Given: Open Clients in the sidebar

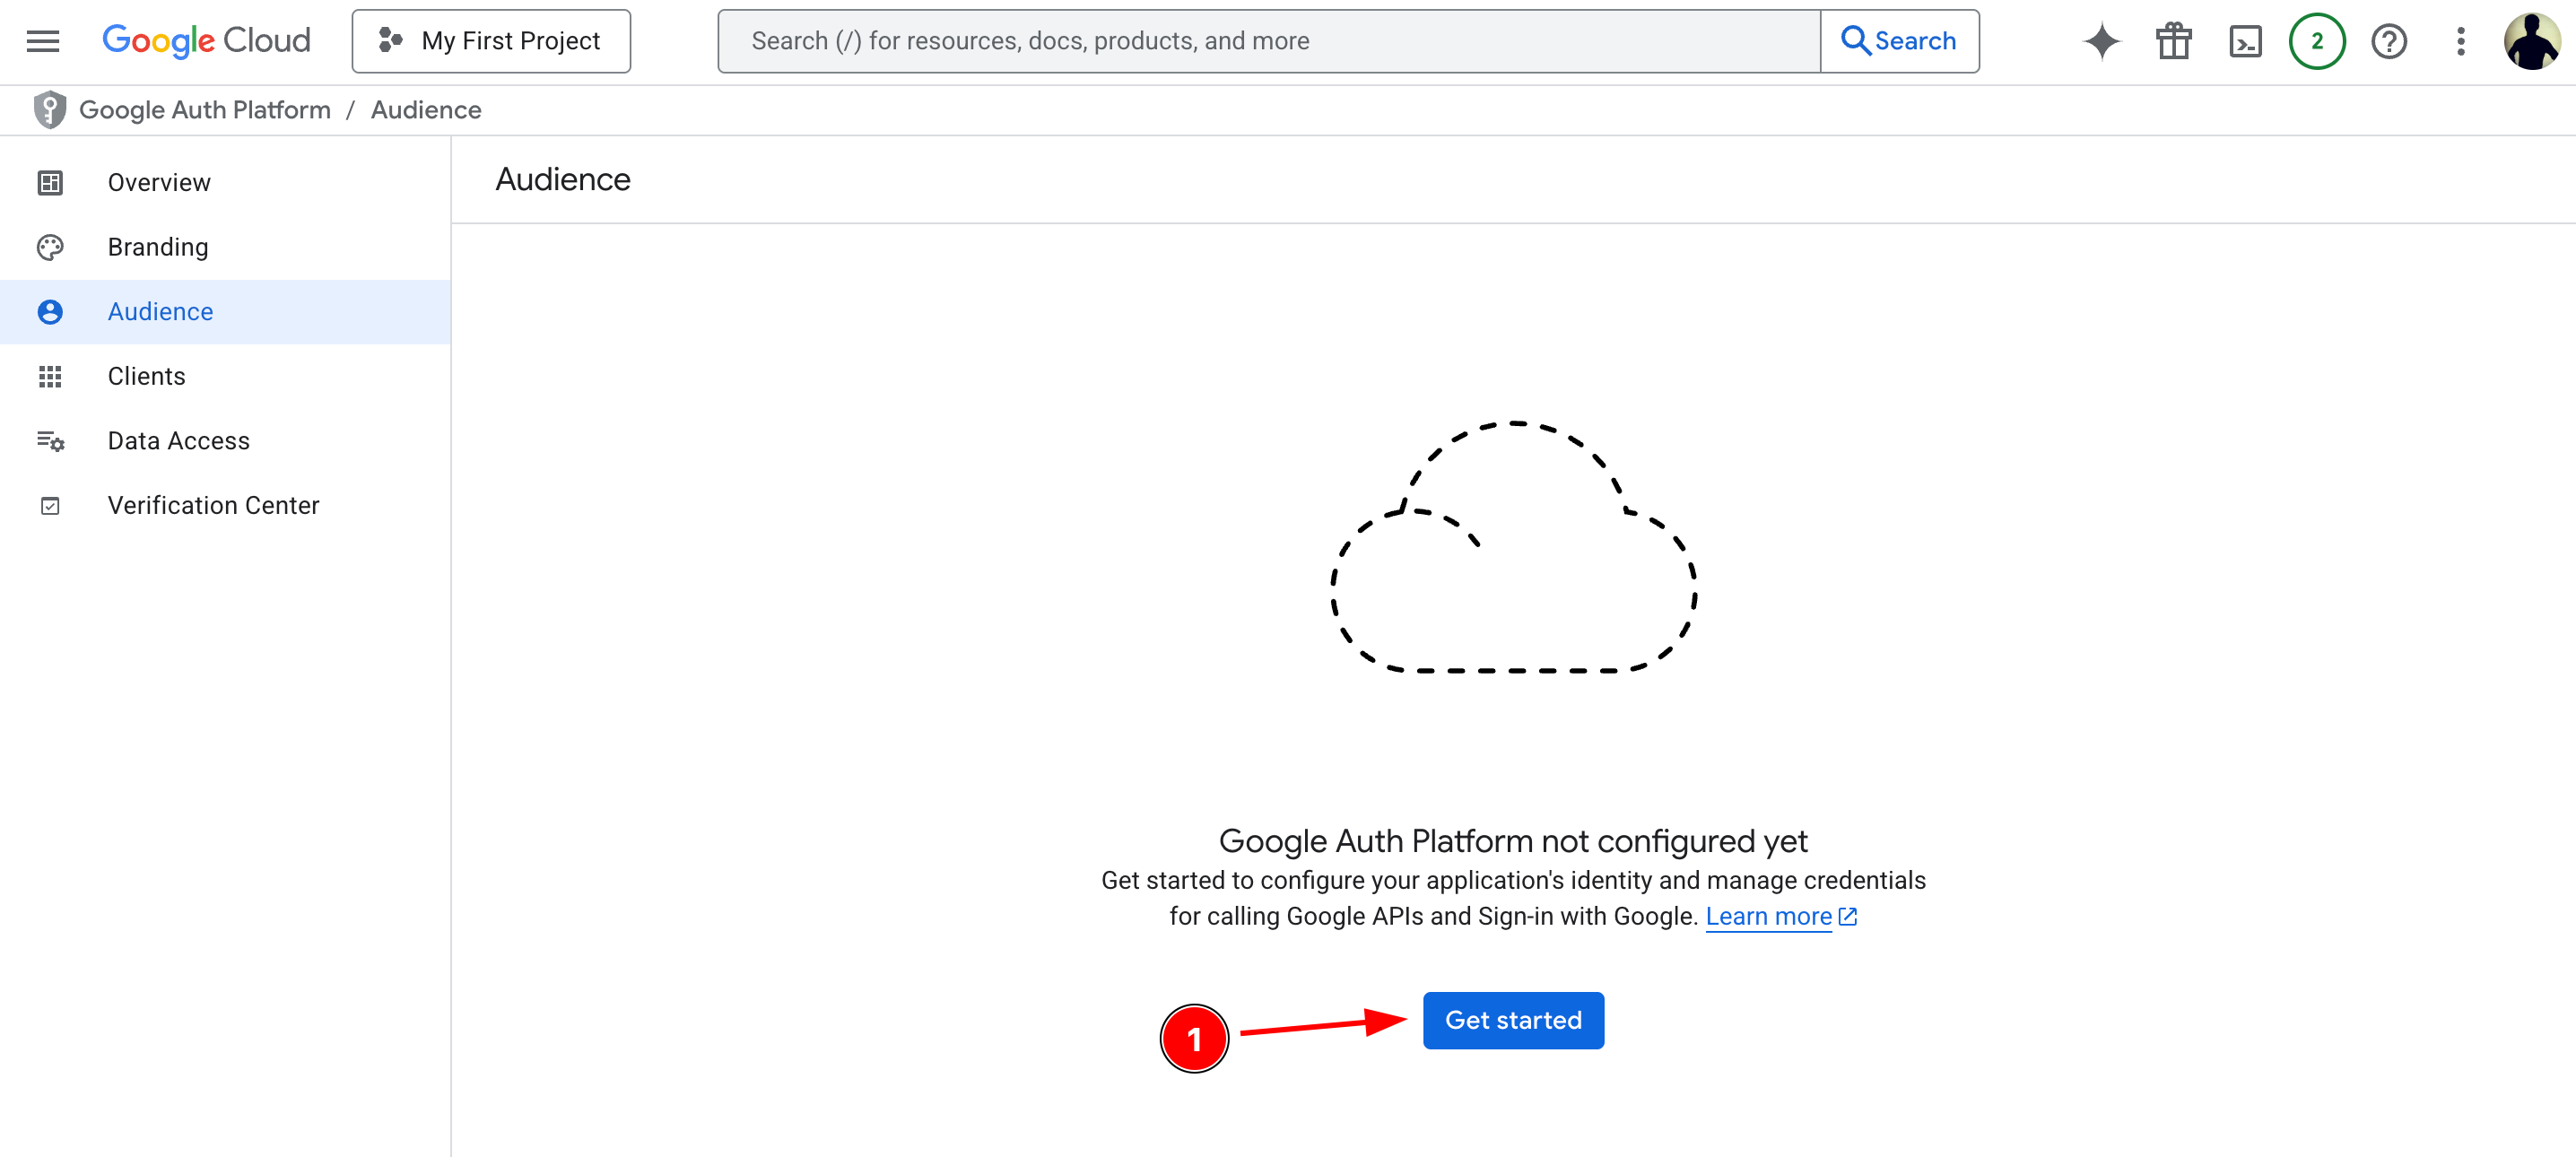Looking at the screenshot, I should (225, 376).
